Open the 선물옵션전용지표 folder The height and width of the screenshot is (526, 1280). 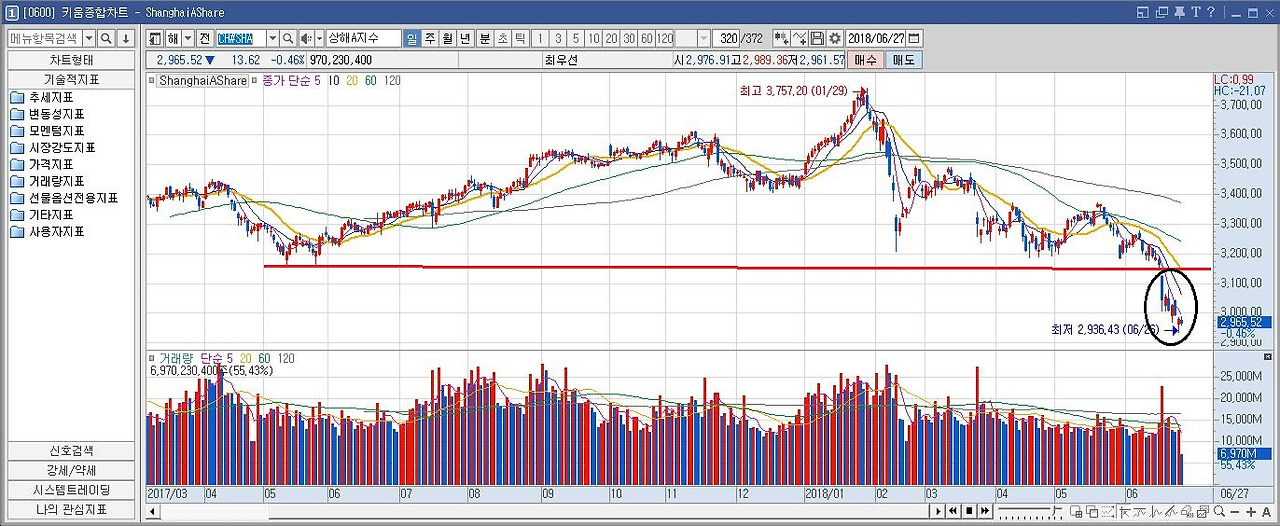click(x=64, y=198)
